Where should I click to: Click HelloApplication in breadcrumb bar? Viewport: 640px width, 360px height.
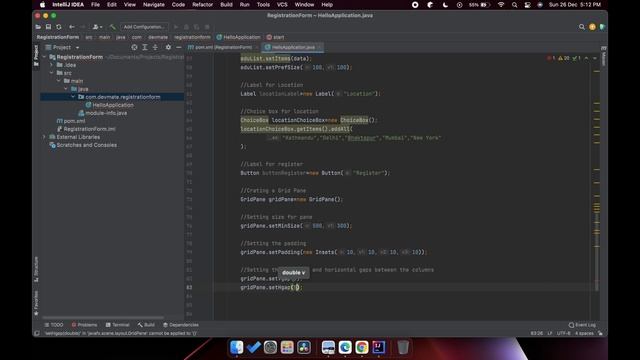click(x=238, y=37)
